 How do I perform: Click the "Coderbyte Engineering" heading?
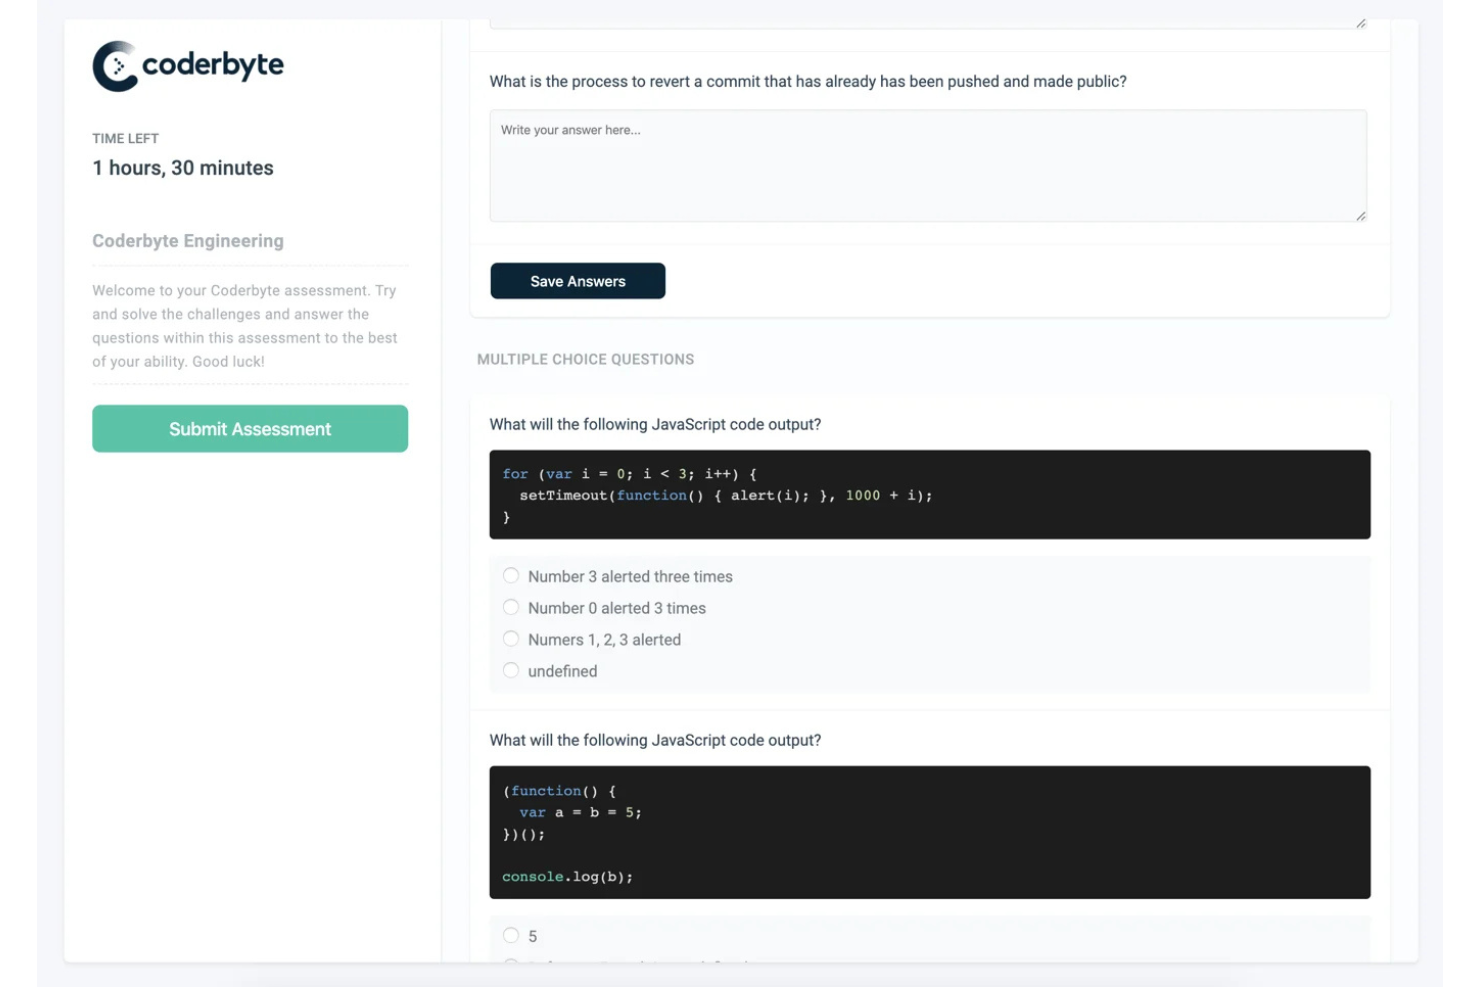[188, 240]
